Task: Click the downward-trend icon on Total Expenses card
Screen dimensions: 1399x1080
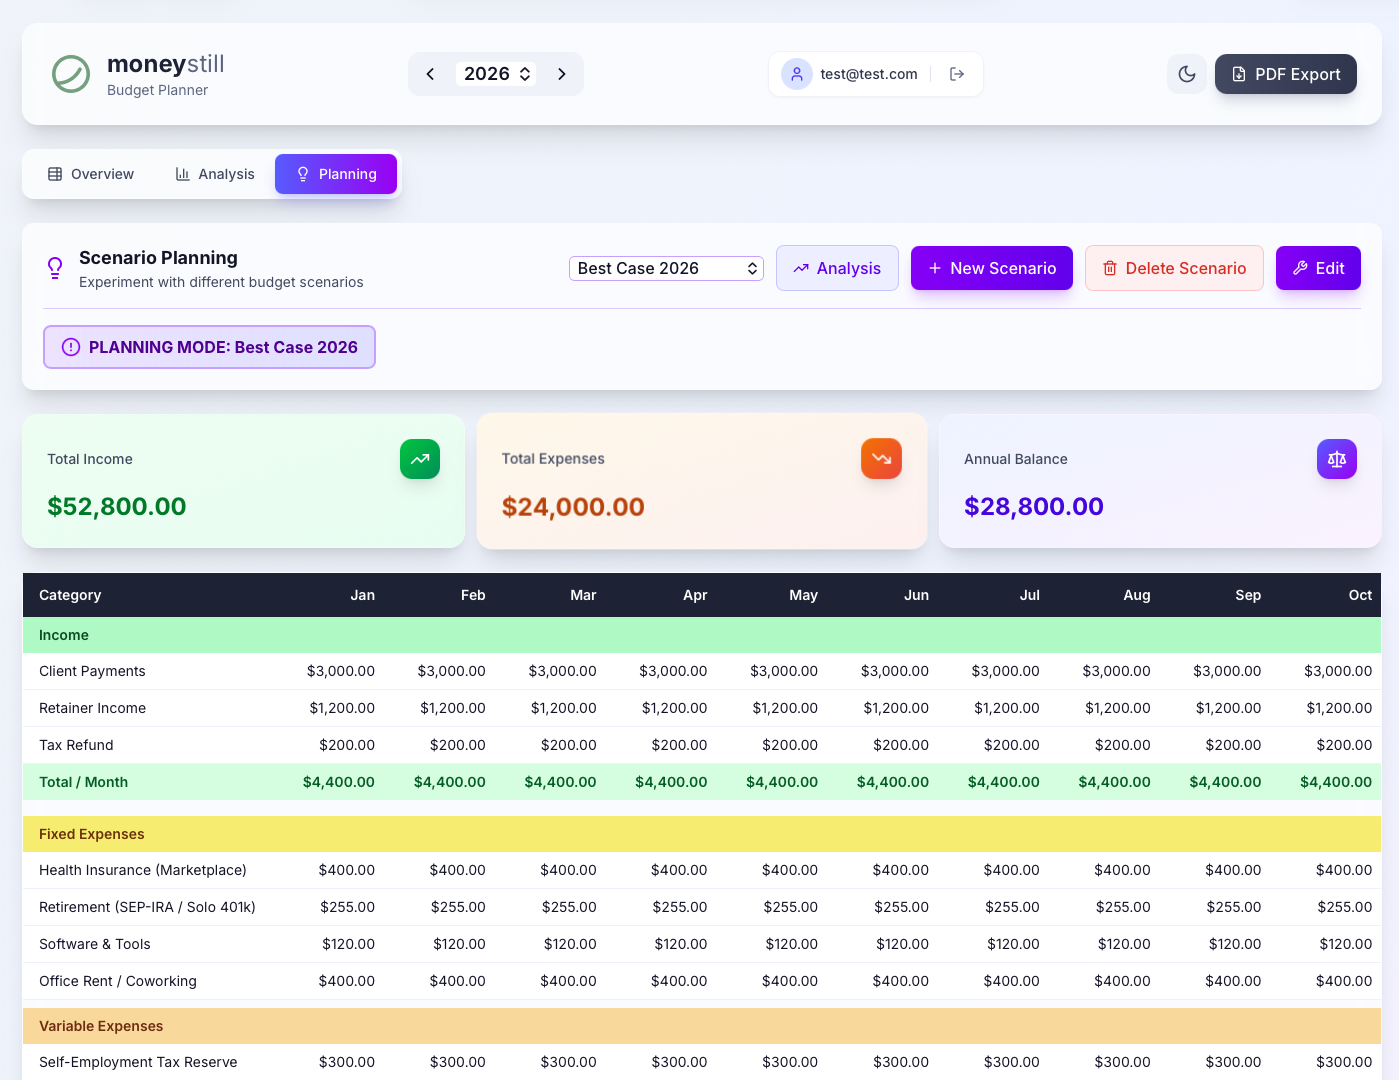Action: 881,459
